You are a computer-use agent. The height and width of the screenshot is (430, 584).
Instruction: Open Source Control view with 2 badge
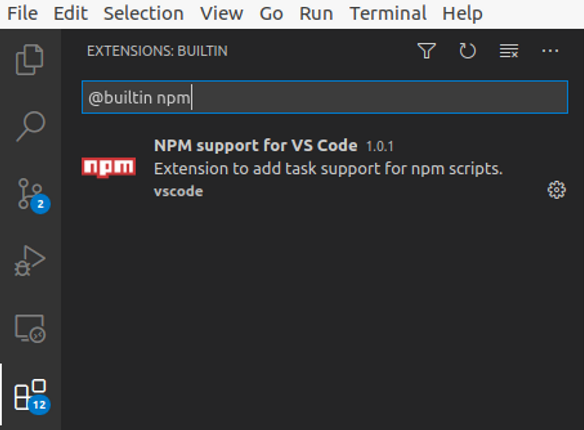(33, 196)
